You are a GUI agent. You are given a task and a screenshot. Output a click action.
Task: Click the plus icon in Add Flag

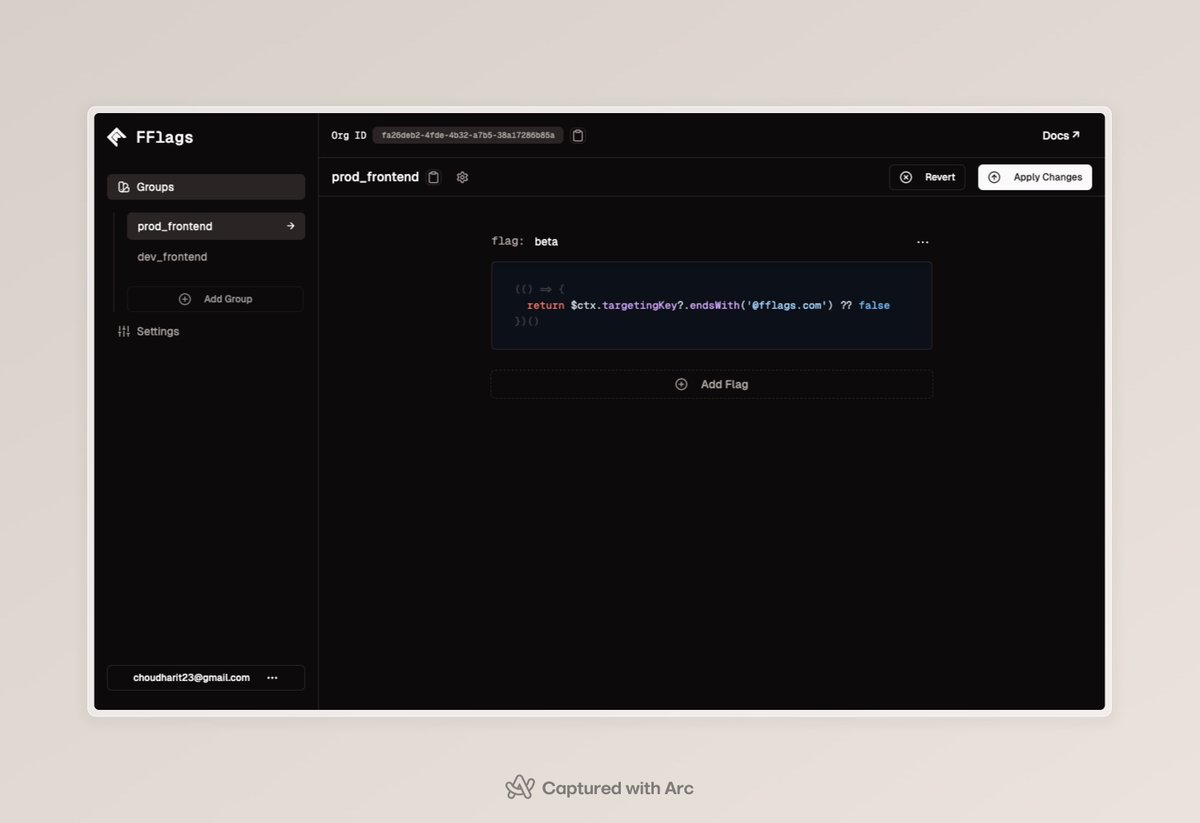click(x=681, y=383)
